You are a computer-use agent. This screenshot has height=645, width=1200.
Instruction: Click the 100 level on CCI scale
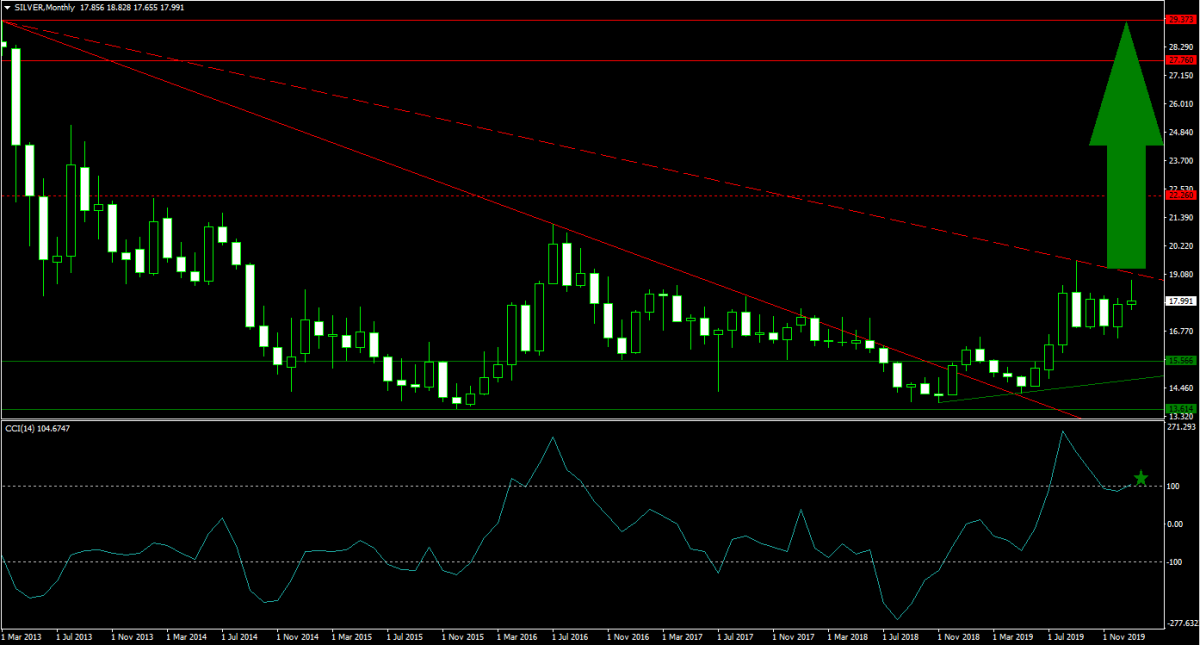[1174, 486]
